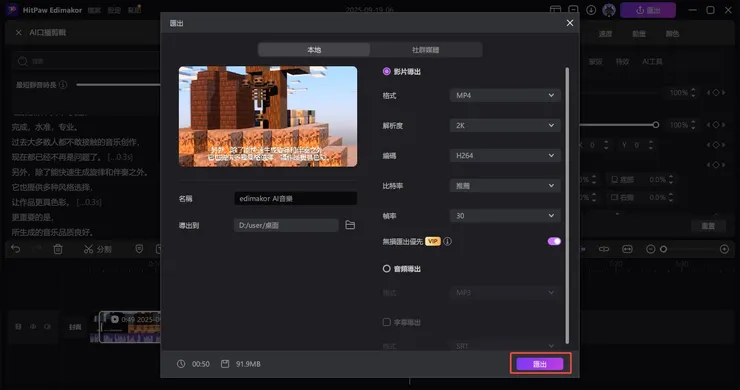The image size is (740, 390).
Task: Toggle mute icon on video track
Action: [x=47, y=326]
